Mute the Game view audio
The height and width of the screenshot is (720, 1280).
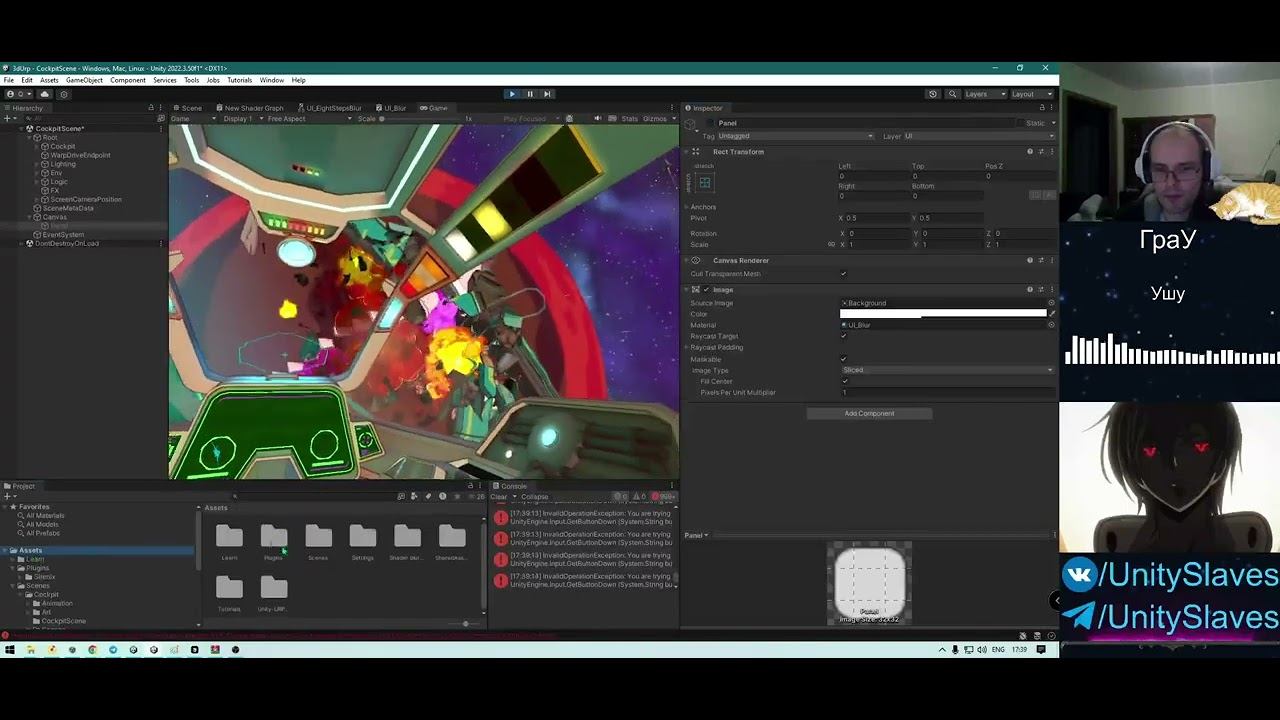pos(598,119)
